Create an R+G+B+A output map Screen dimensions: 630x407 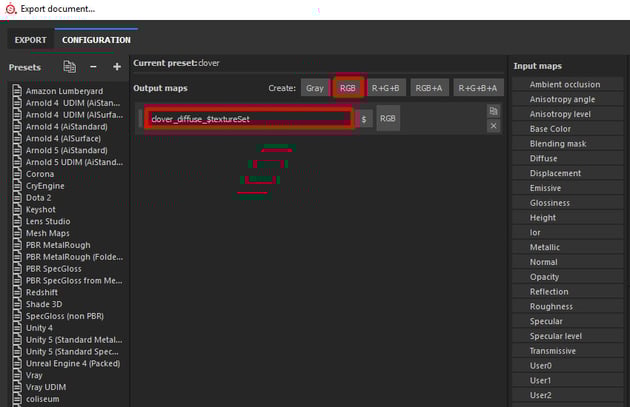click(478, 88)
